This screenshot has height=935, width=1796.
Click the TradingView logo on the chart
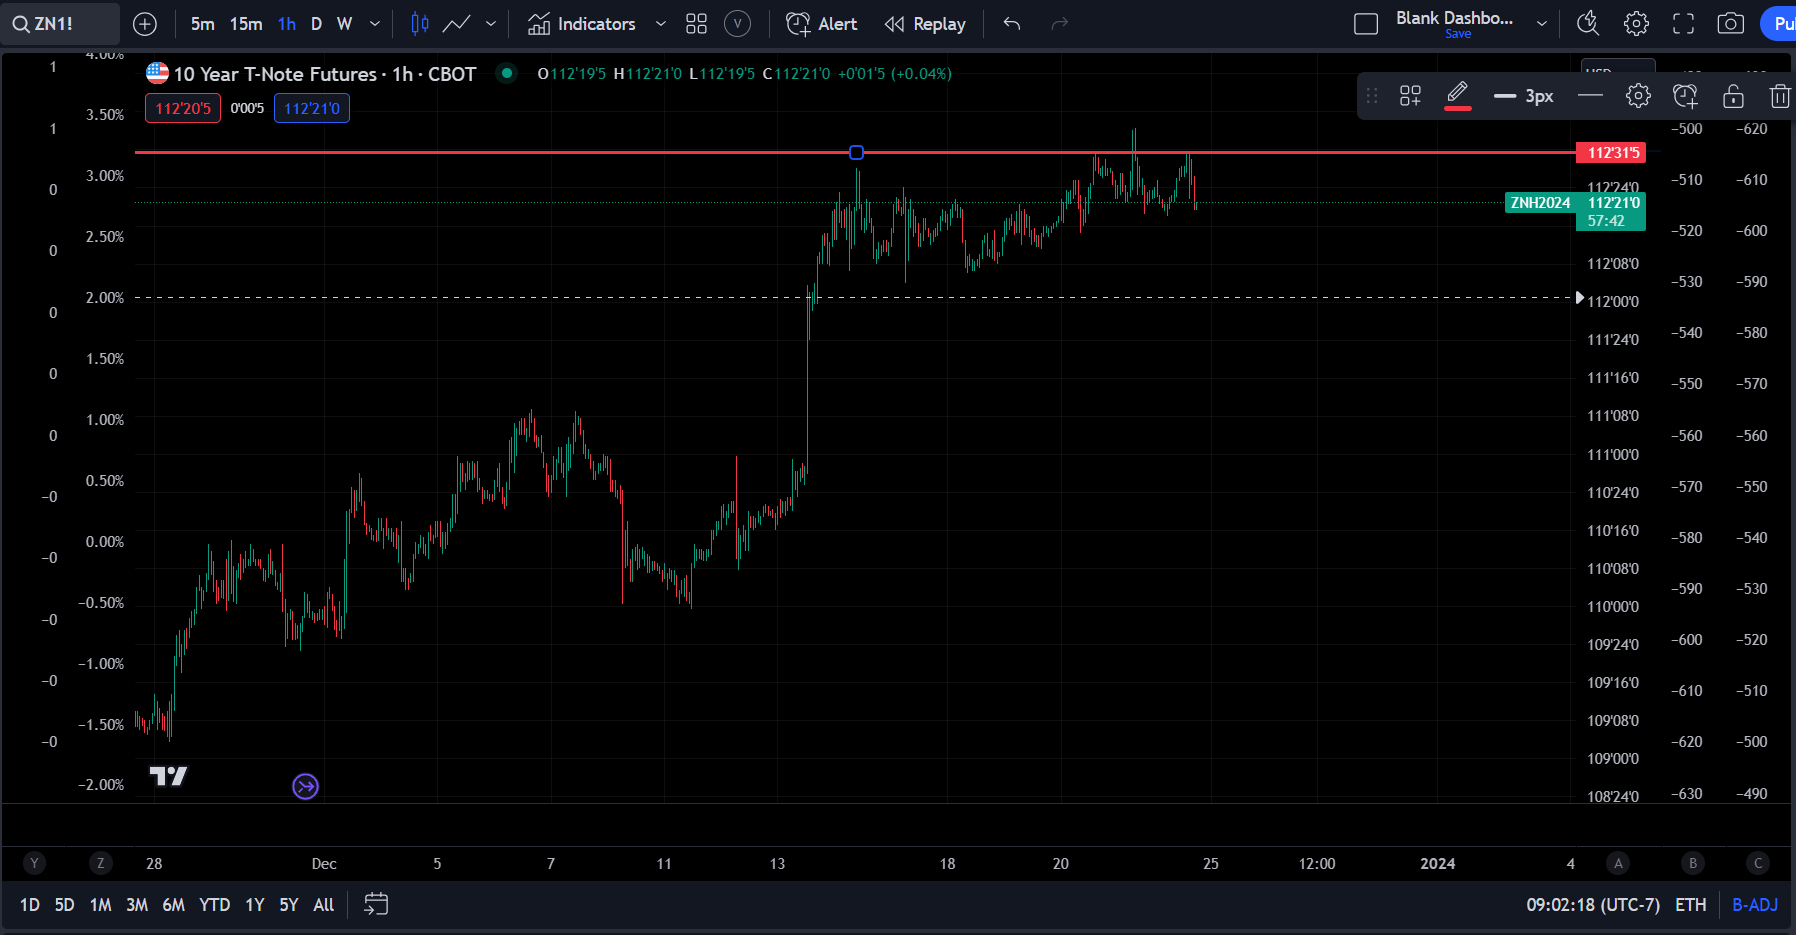(x=168, y=776)
